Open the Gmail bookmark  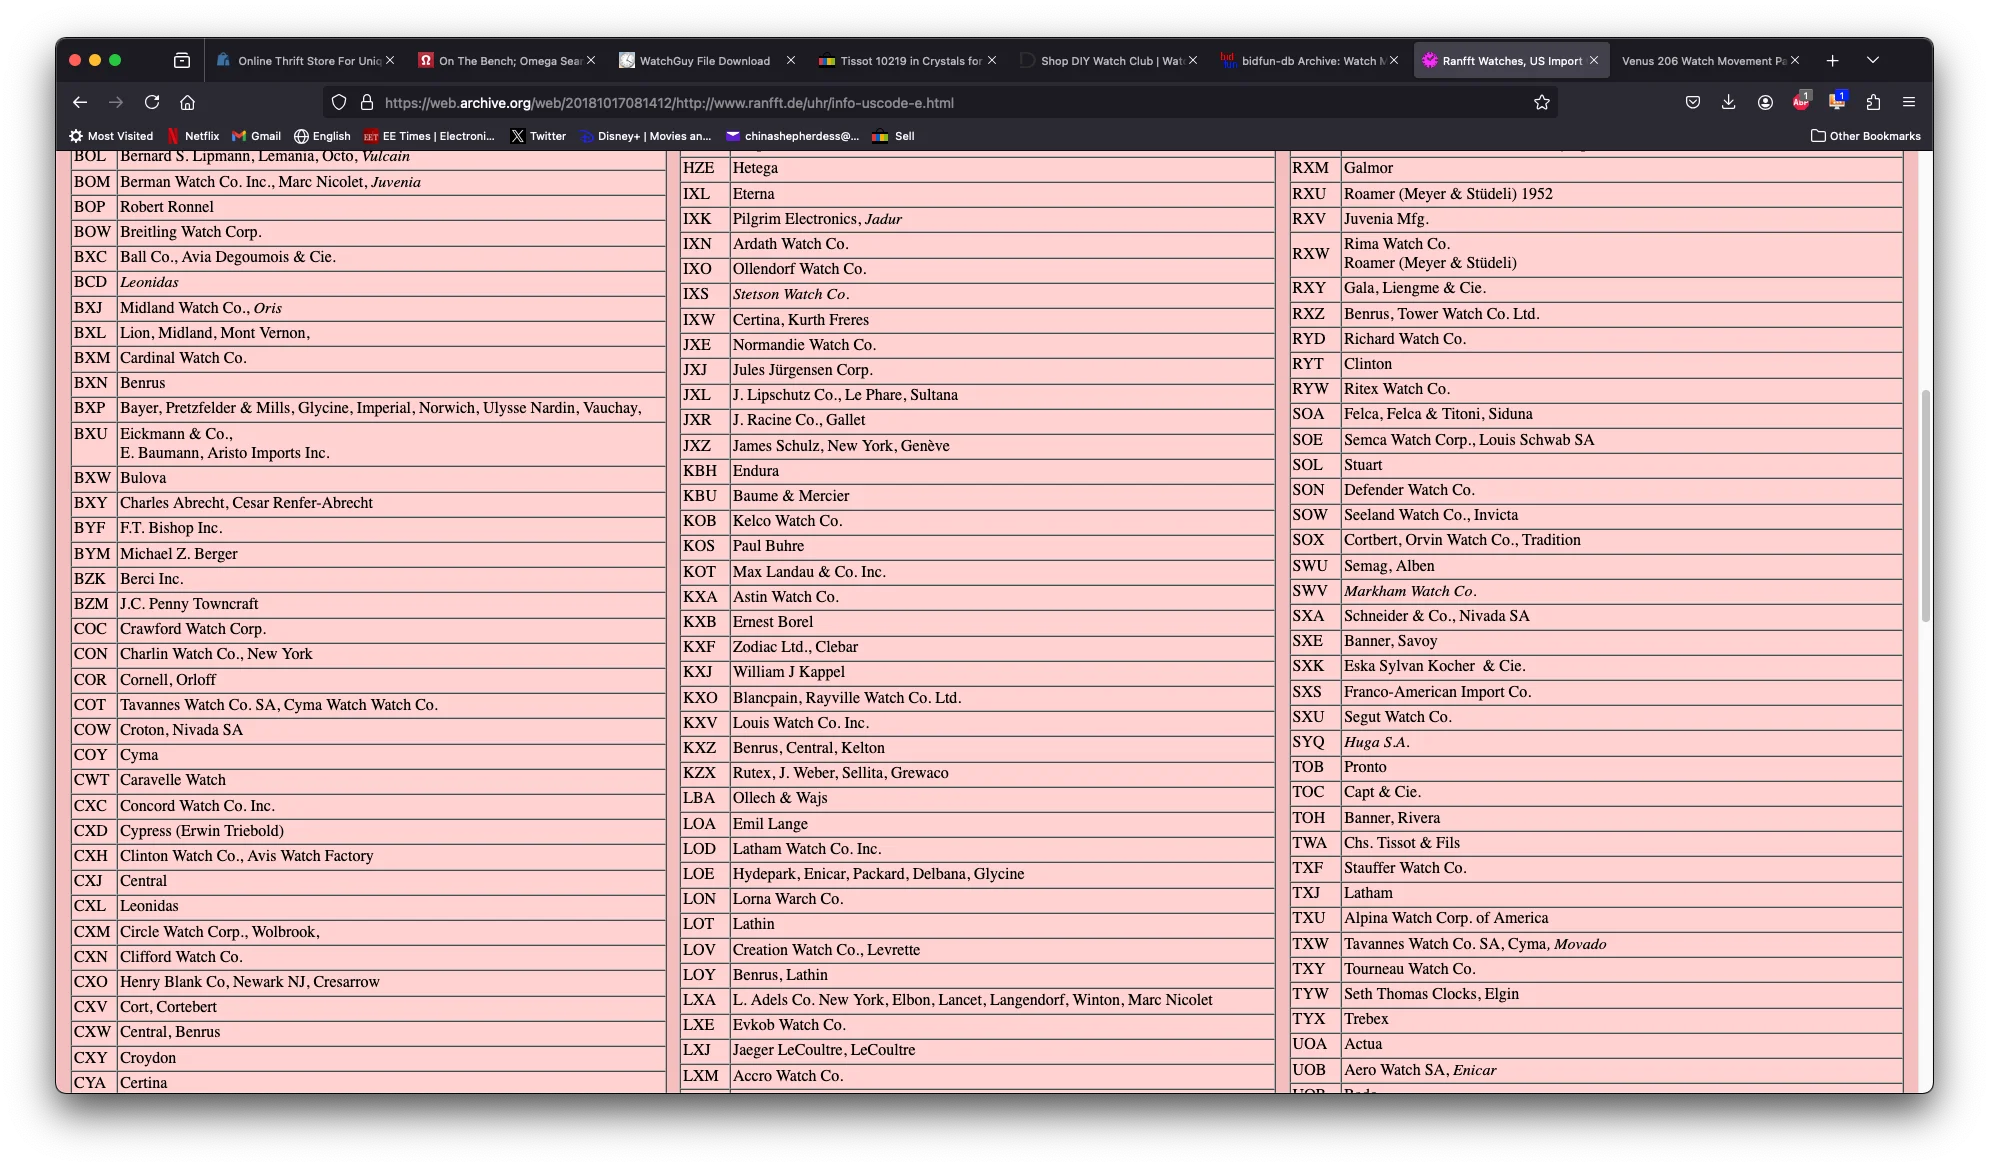pyautogui.click(x=256, y=136)
